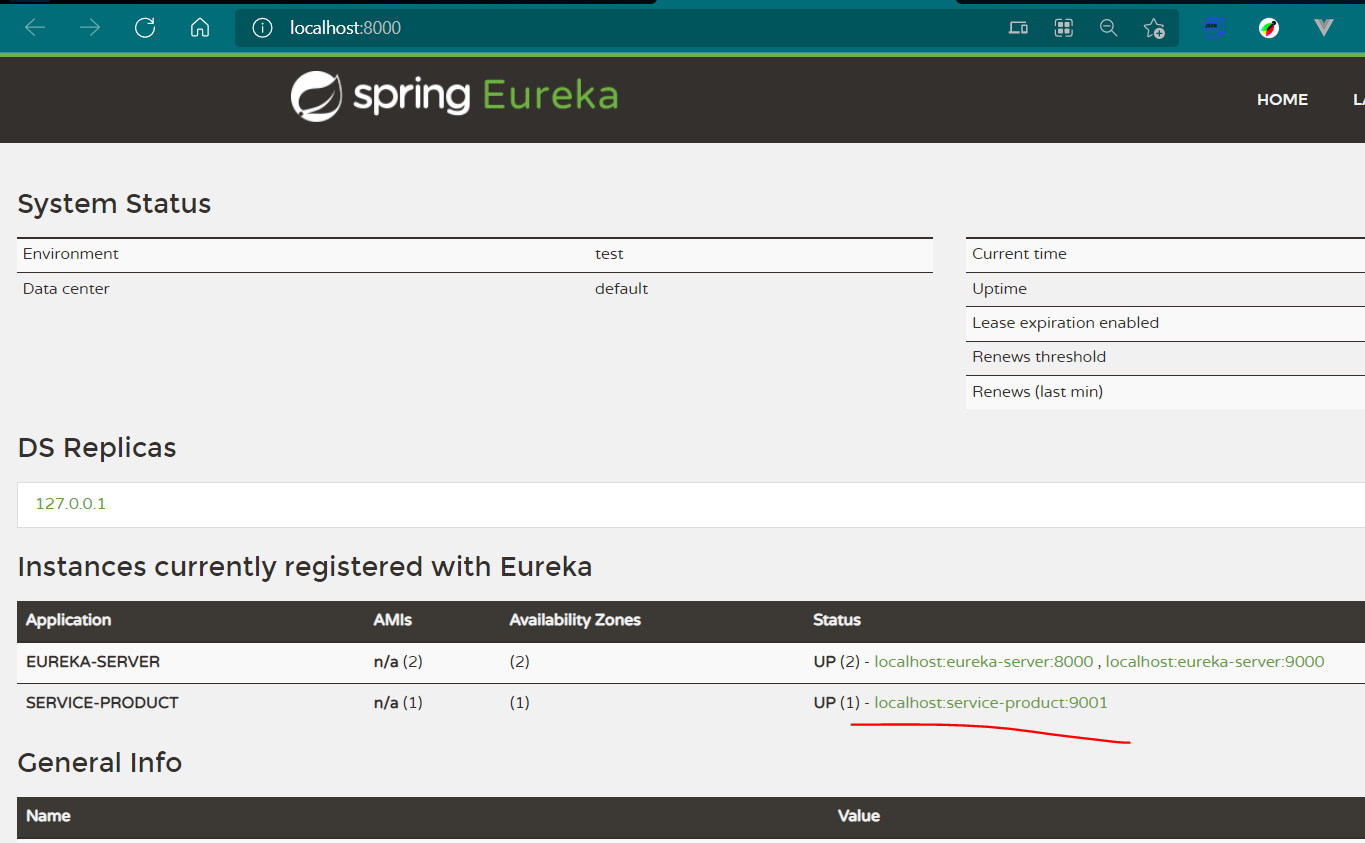Click the AMIs column header
This screenshot has width=1365, height=843.
pos(392,620)
